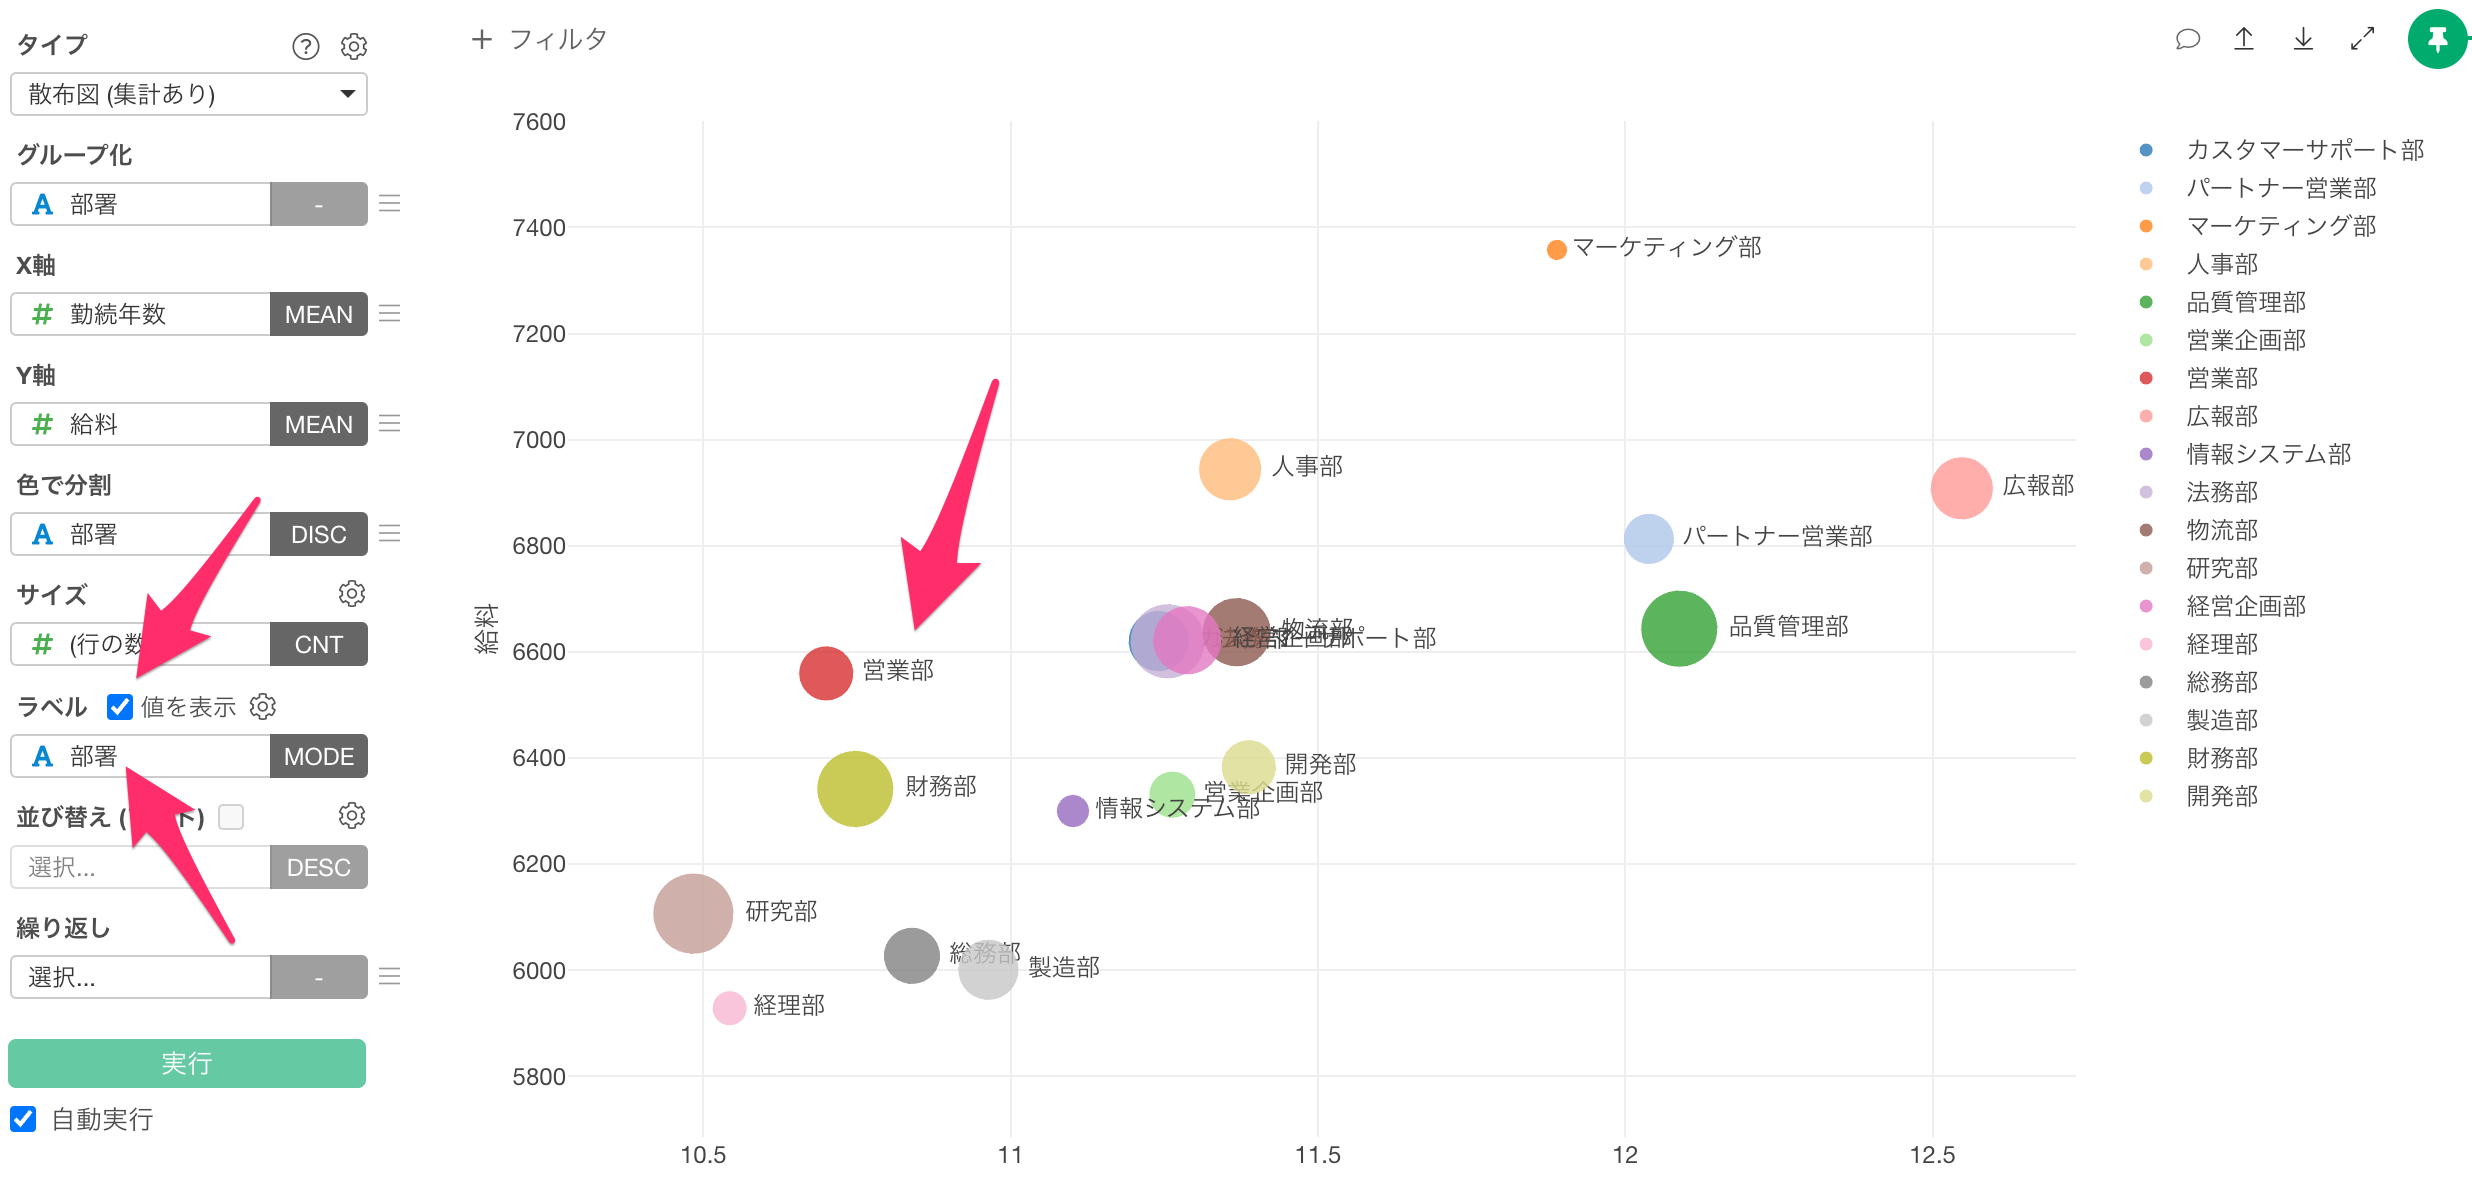
Task: Open the グループ化 hamburger menu
Action: 390,204
